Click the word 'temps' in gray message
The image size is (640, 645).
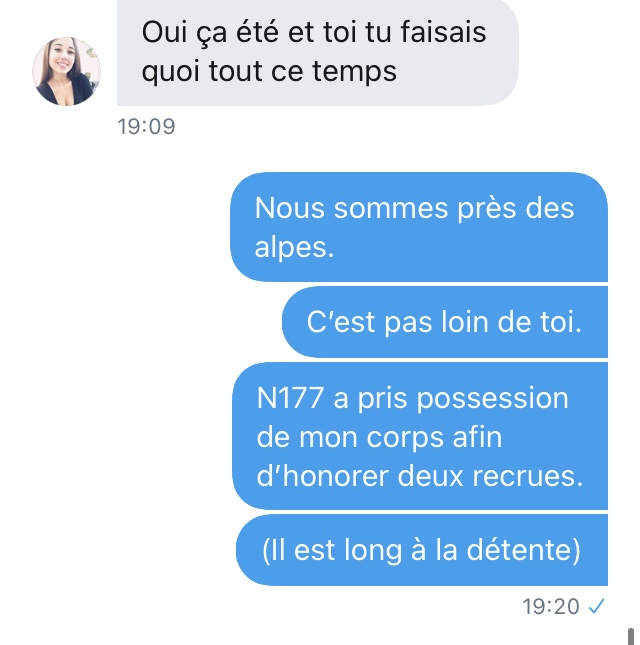pos(354,71)
